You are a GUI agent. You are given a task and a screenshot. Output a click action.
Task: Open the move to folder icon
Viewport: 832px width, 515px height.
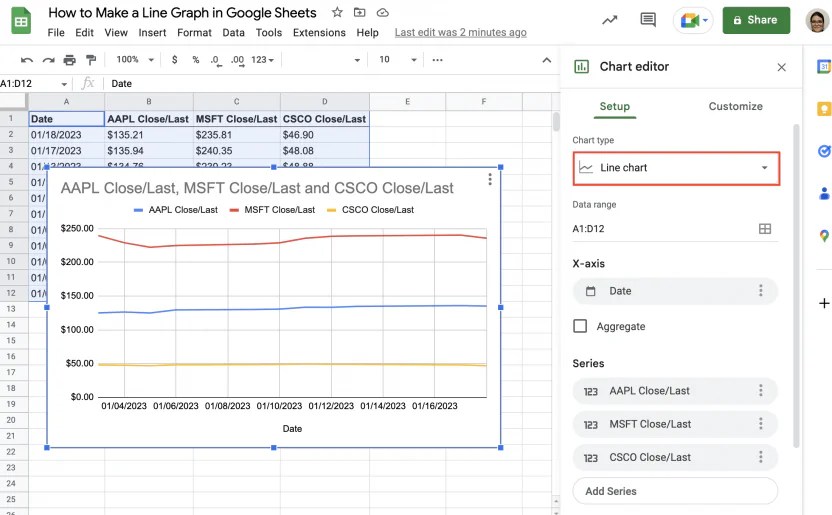(360, 12)
